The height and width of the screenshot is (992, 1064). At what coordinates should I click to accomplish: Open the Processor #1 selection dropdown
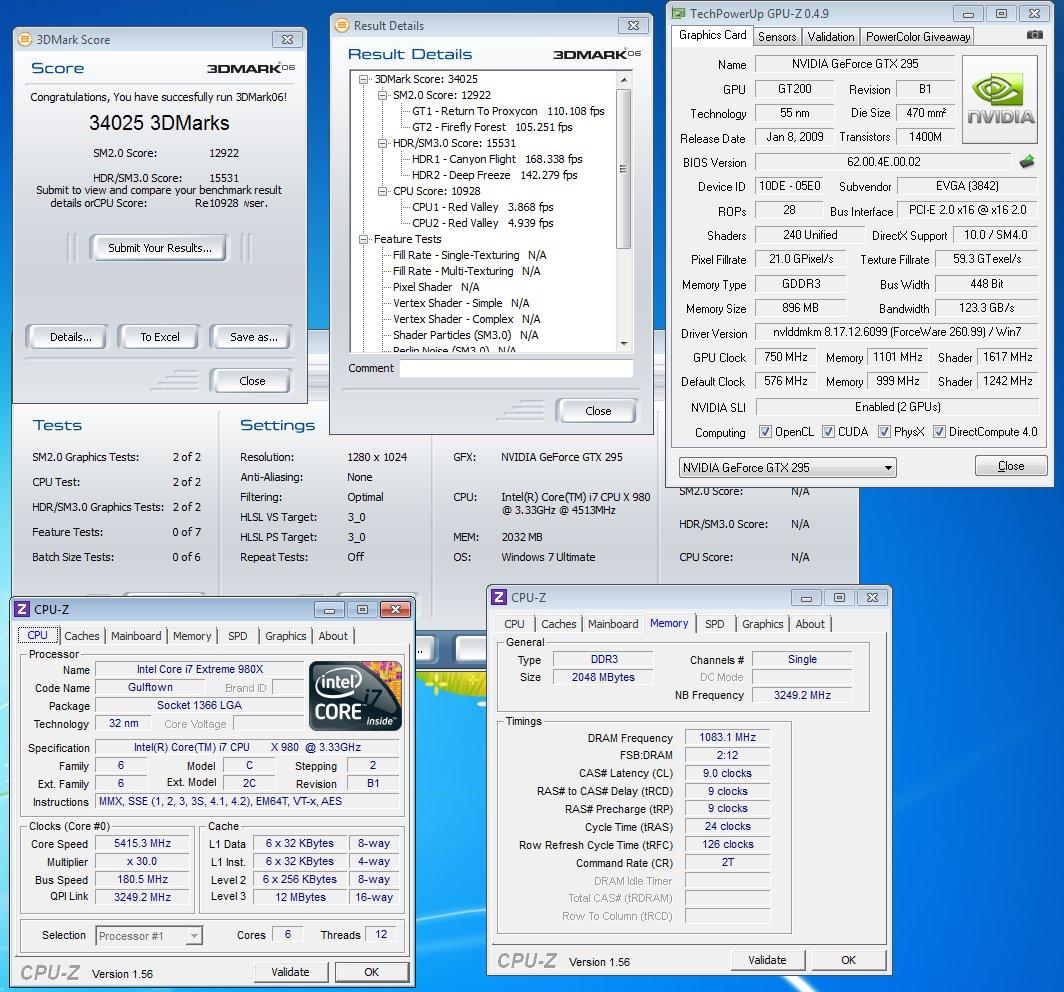click(149, 936)
